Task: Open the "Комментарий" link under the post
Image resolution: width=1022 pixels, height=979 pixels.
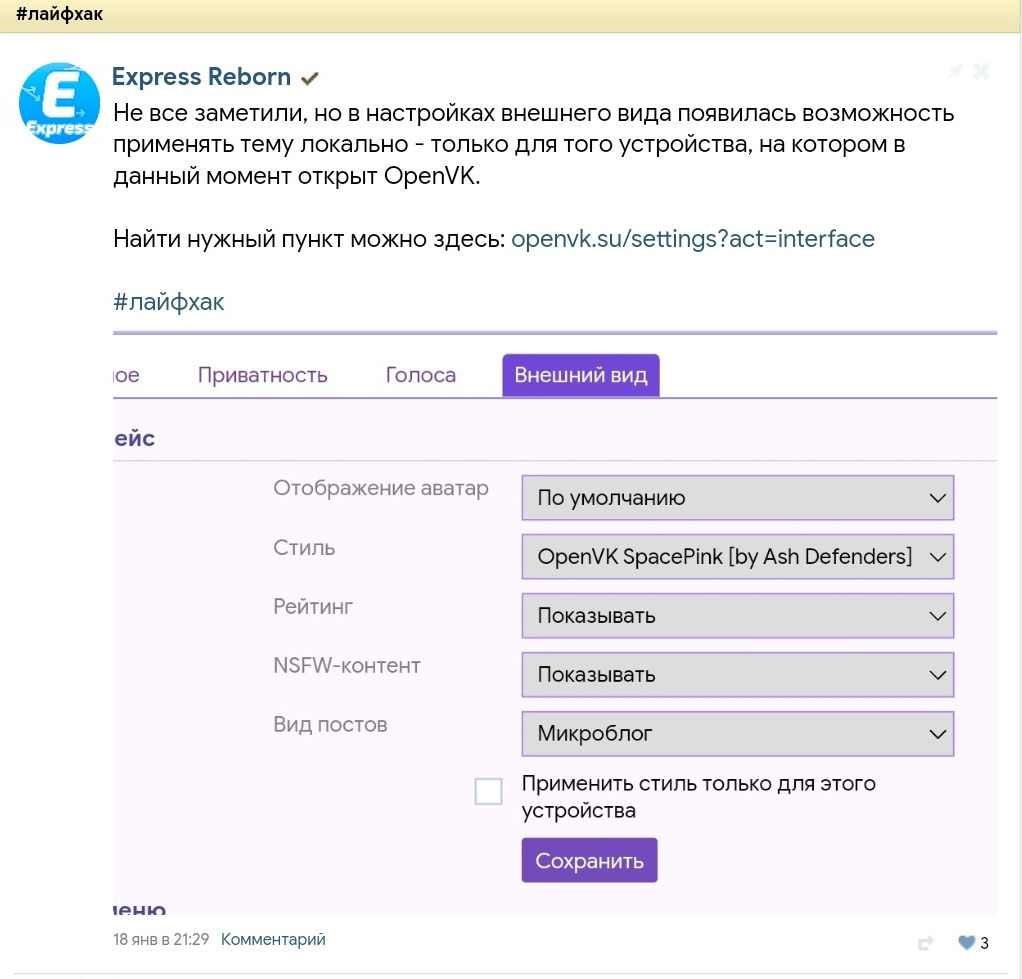Action: point(273,939)
